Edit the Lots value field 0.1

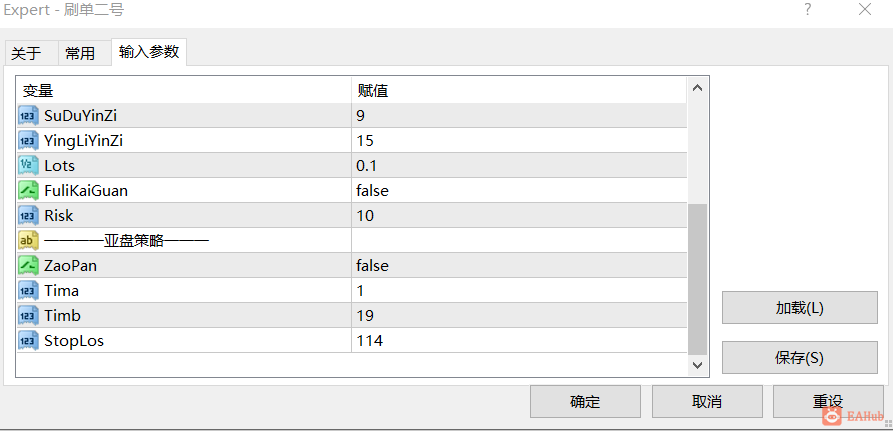point(519,166)
